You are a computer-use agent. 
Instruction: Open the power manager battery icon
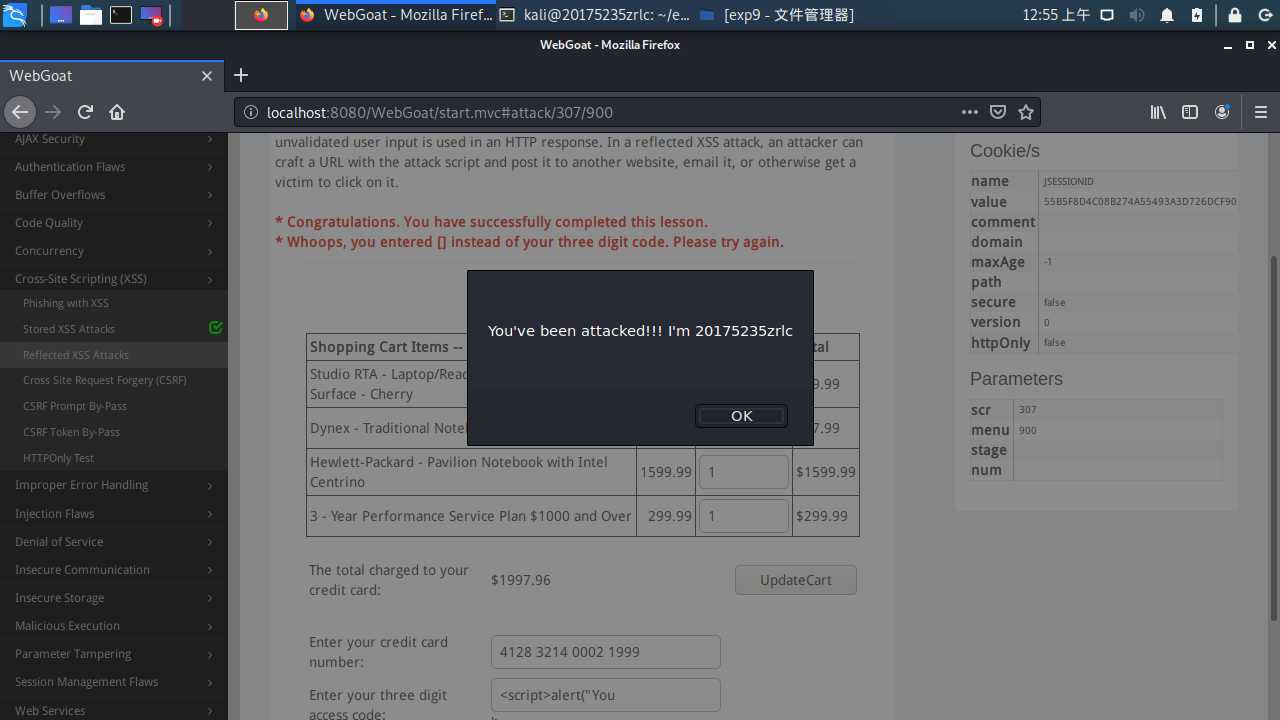click(1197, 15)
